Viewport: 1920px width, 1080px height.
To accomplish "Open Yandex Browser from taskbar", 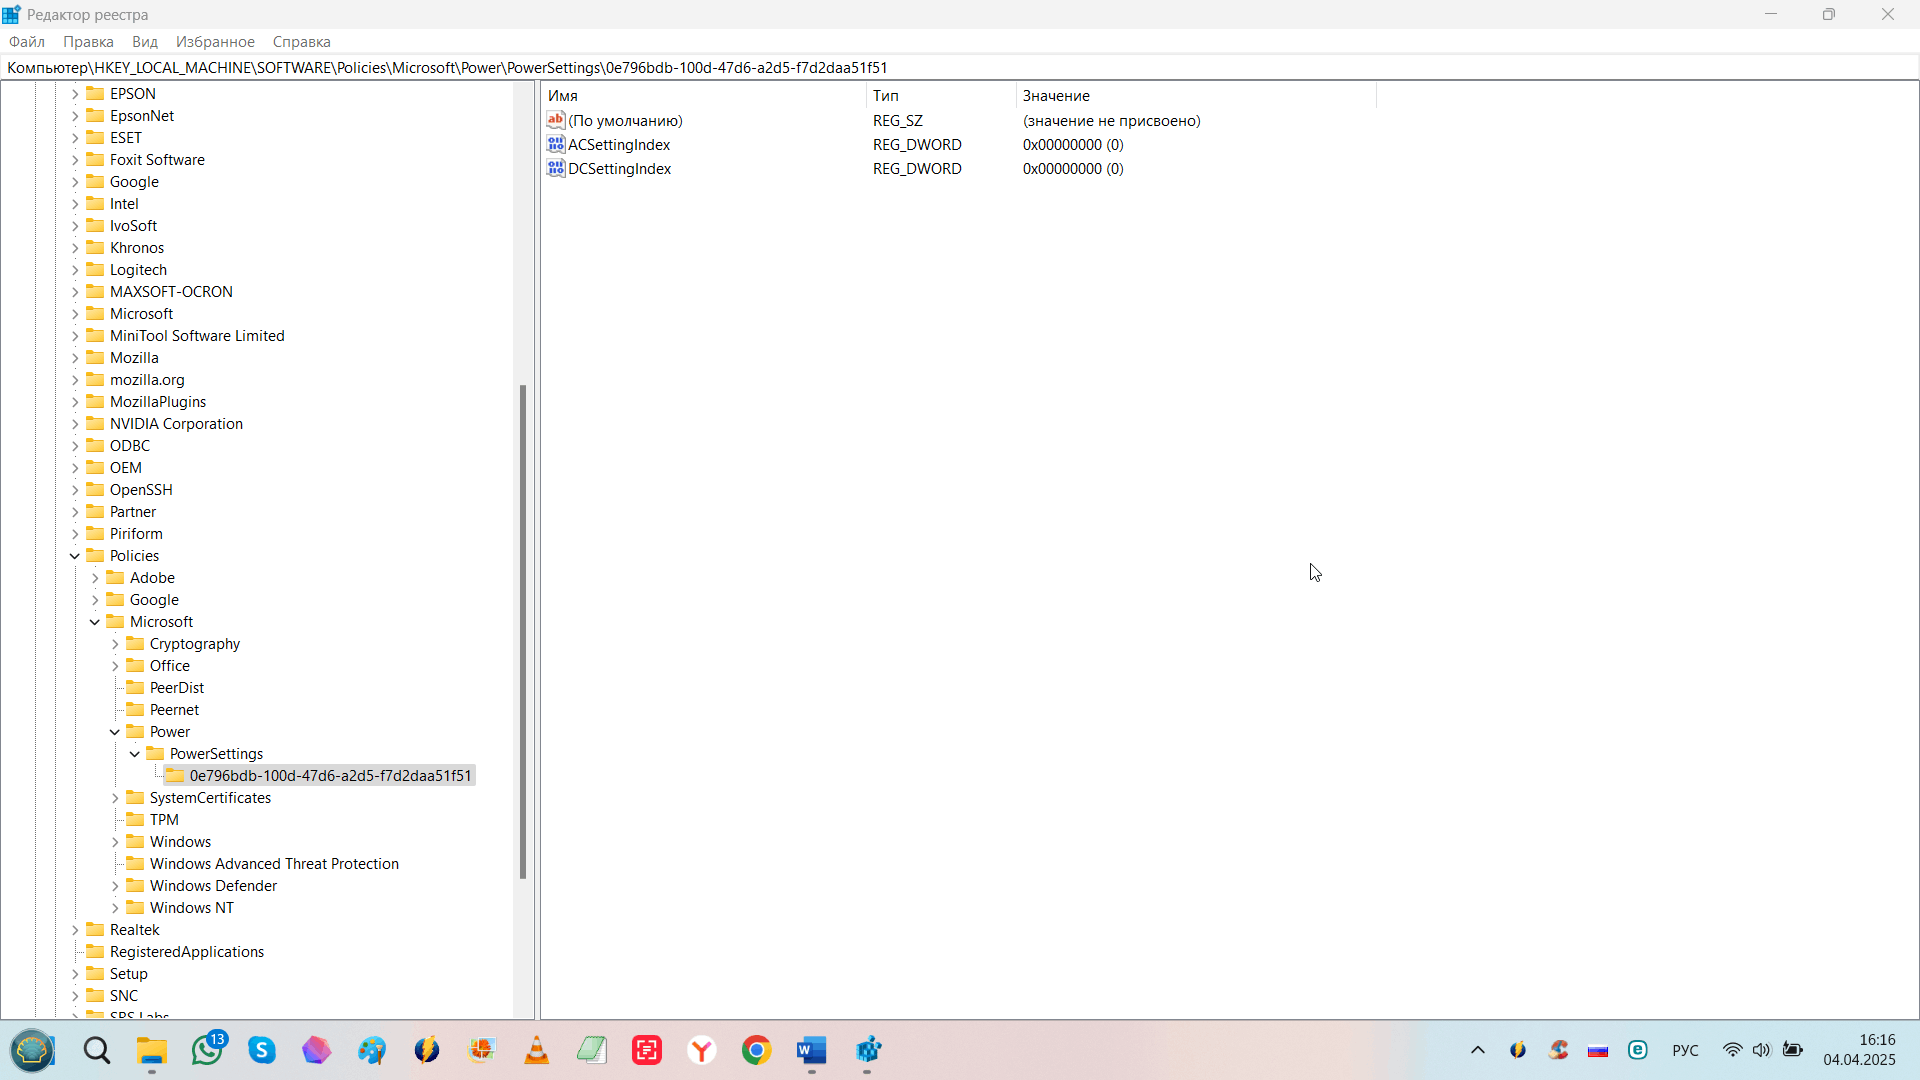I will [x=702, y=1051].
